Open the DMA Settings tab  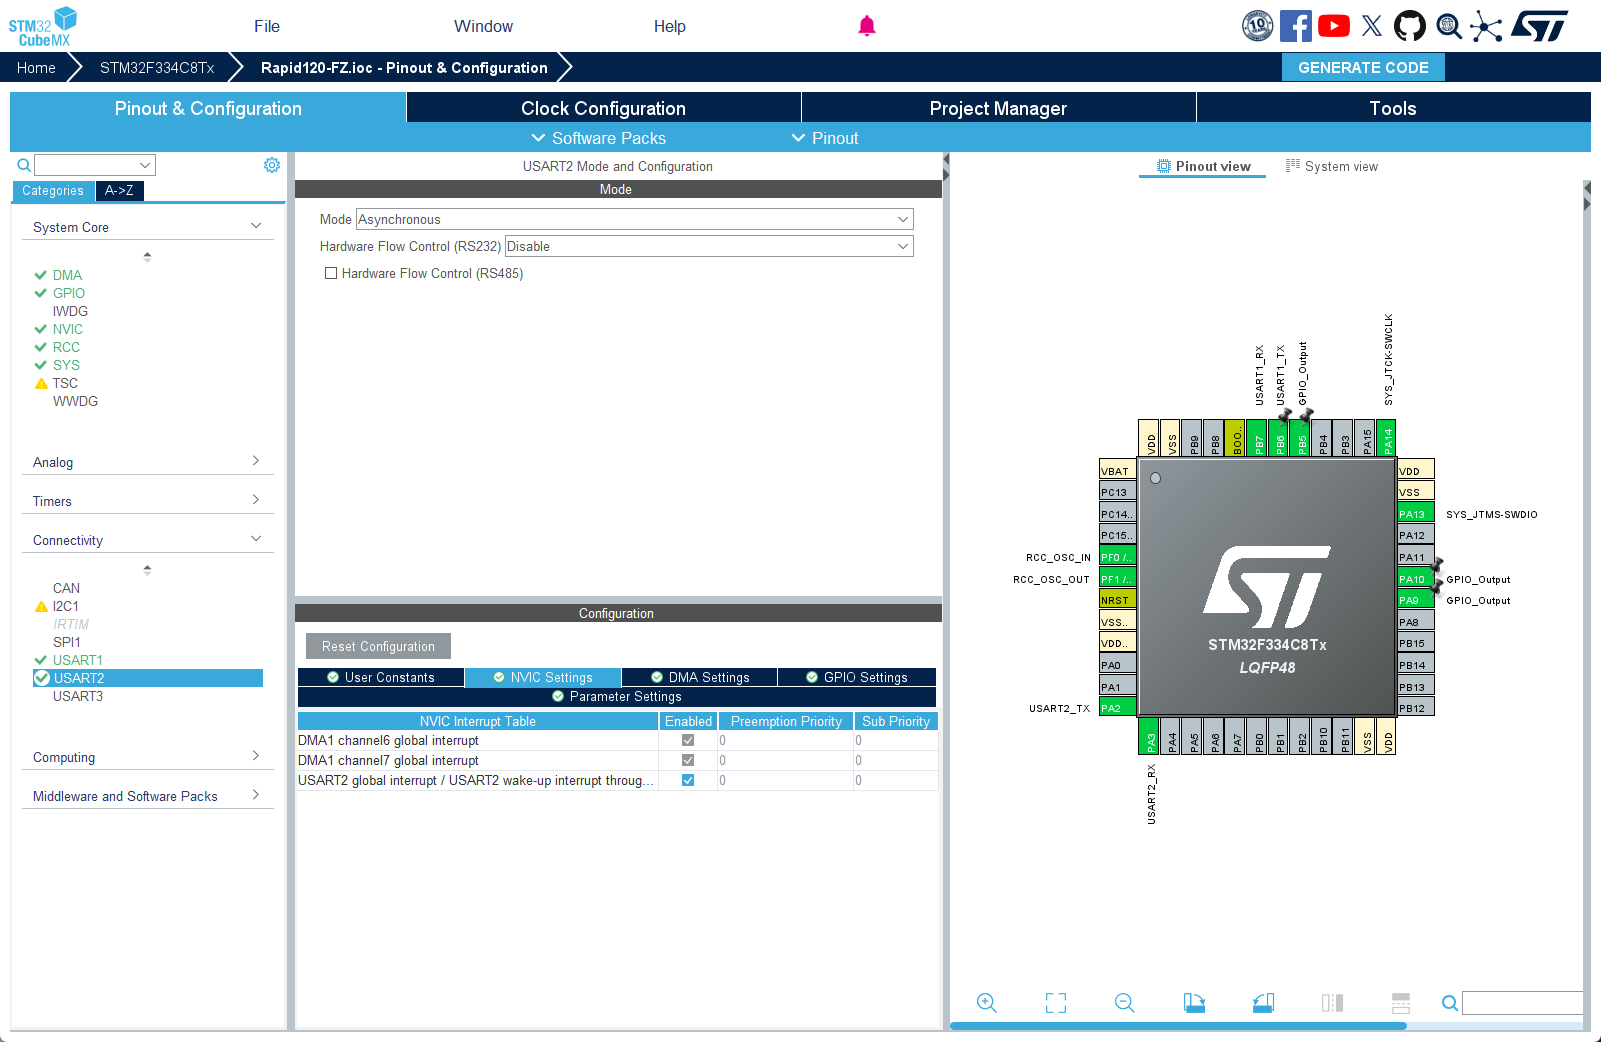[x=699, y=677]
